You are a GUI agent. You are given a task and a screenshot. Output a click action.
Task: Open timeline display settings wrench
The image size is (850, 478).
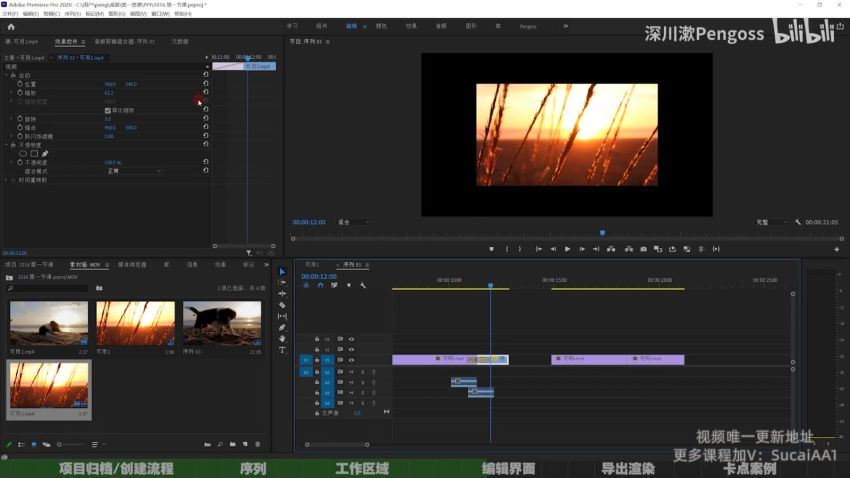tap(363, 286)
